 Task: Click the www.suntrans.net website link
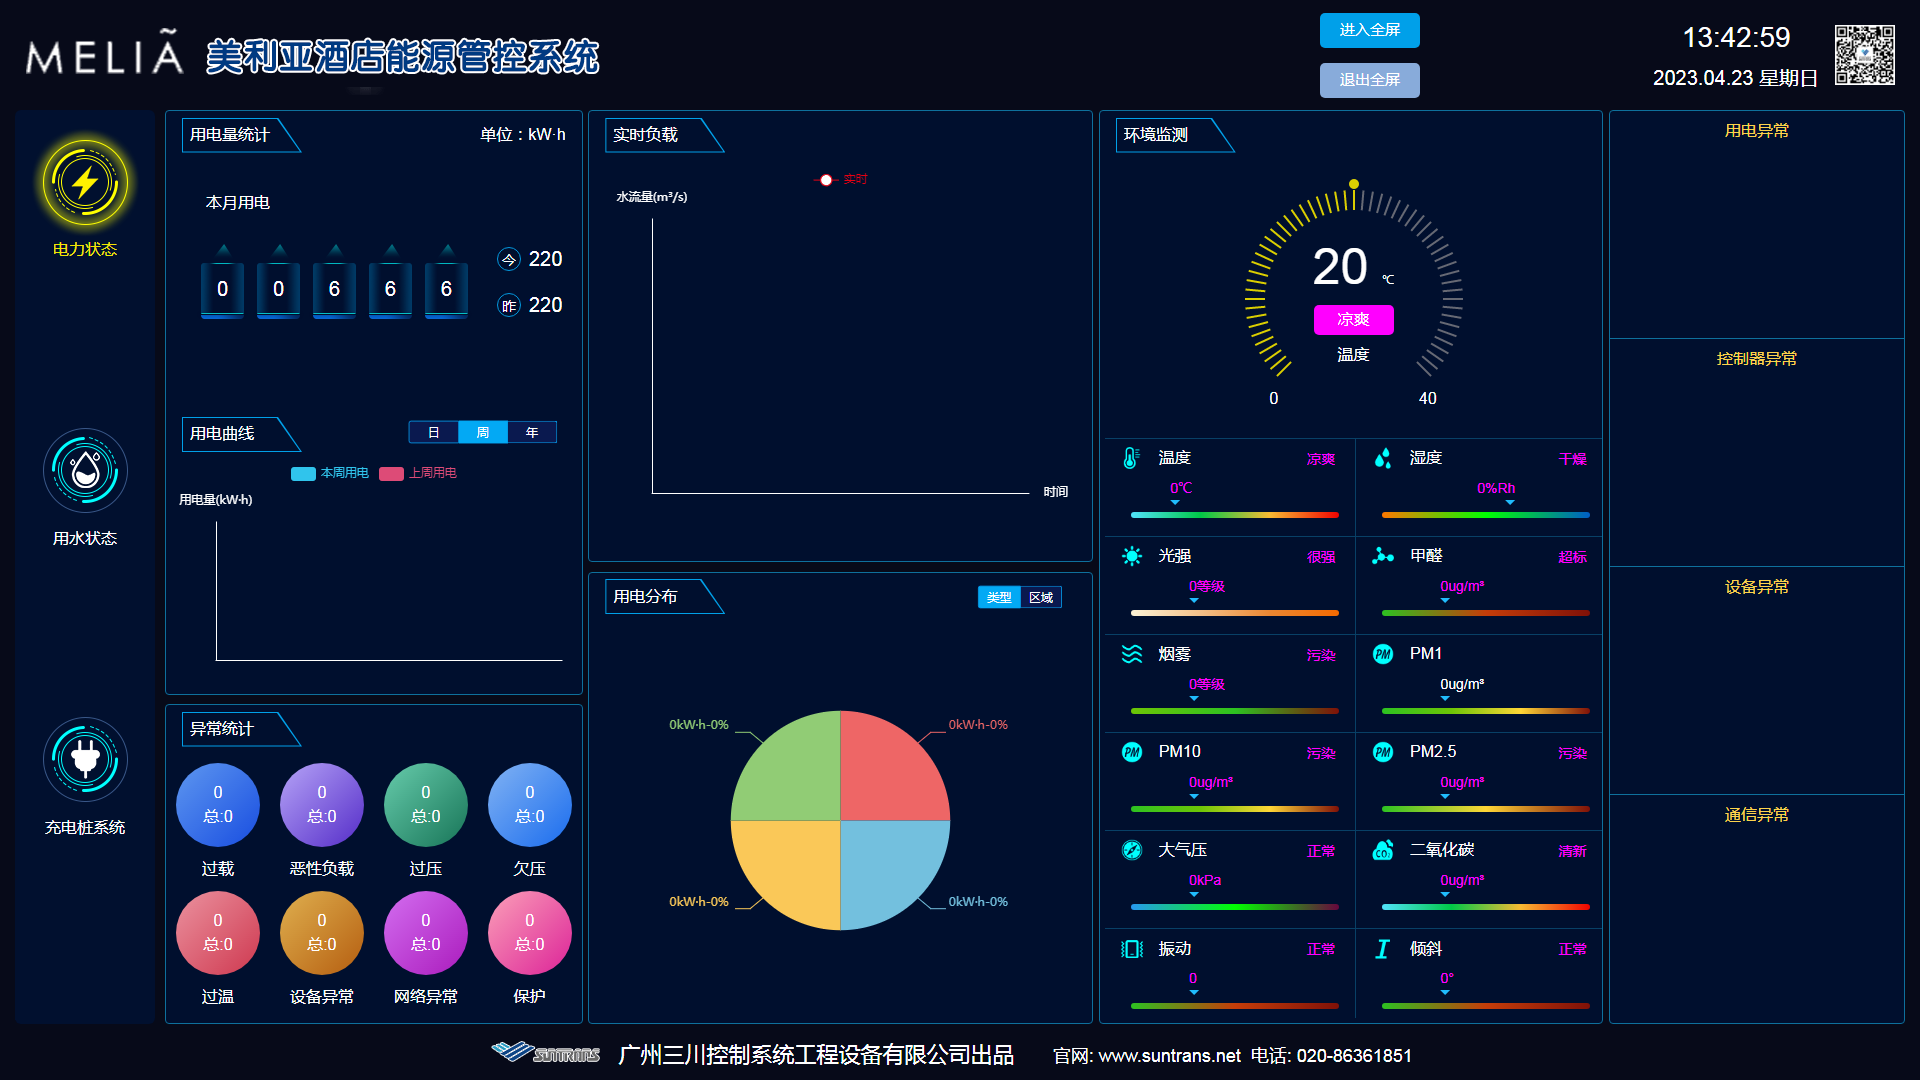point(1169,1056)
